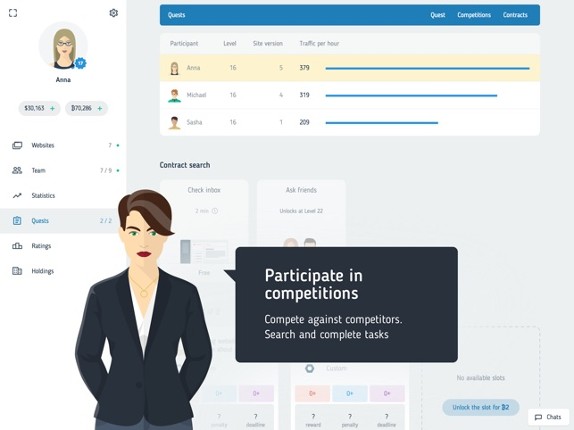Select participant name Michael in the table
Screen dimensions: 574x430
pyautogui.click(x=196, y=95)
